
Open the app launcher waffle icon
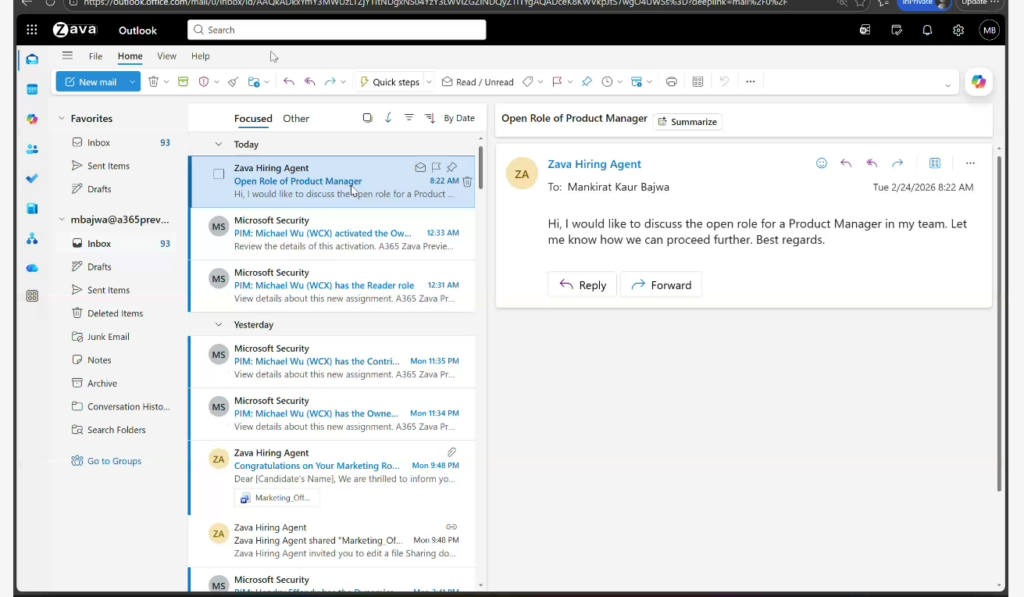[x=32, y=30]
